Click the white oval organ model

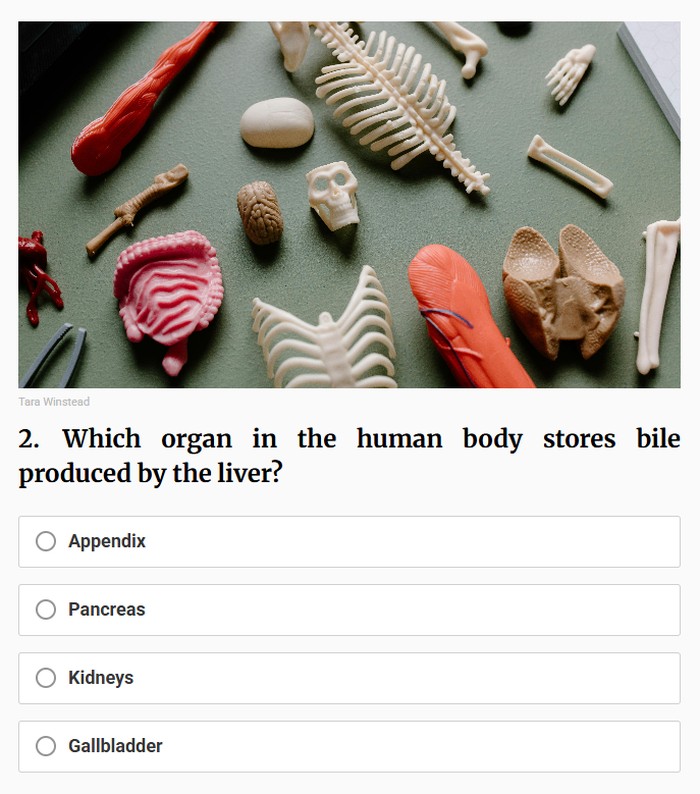277,123
